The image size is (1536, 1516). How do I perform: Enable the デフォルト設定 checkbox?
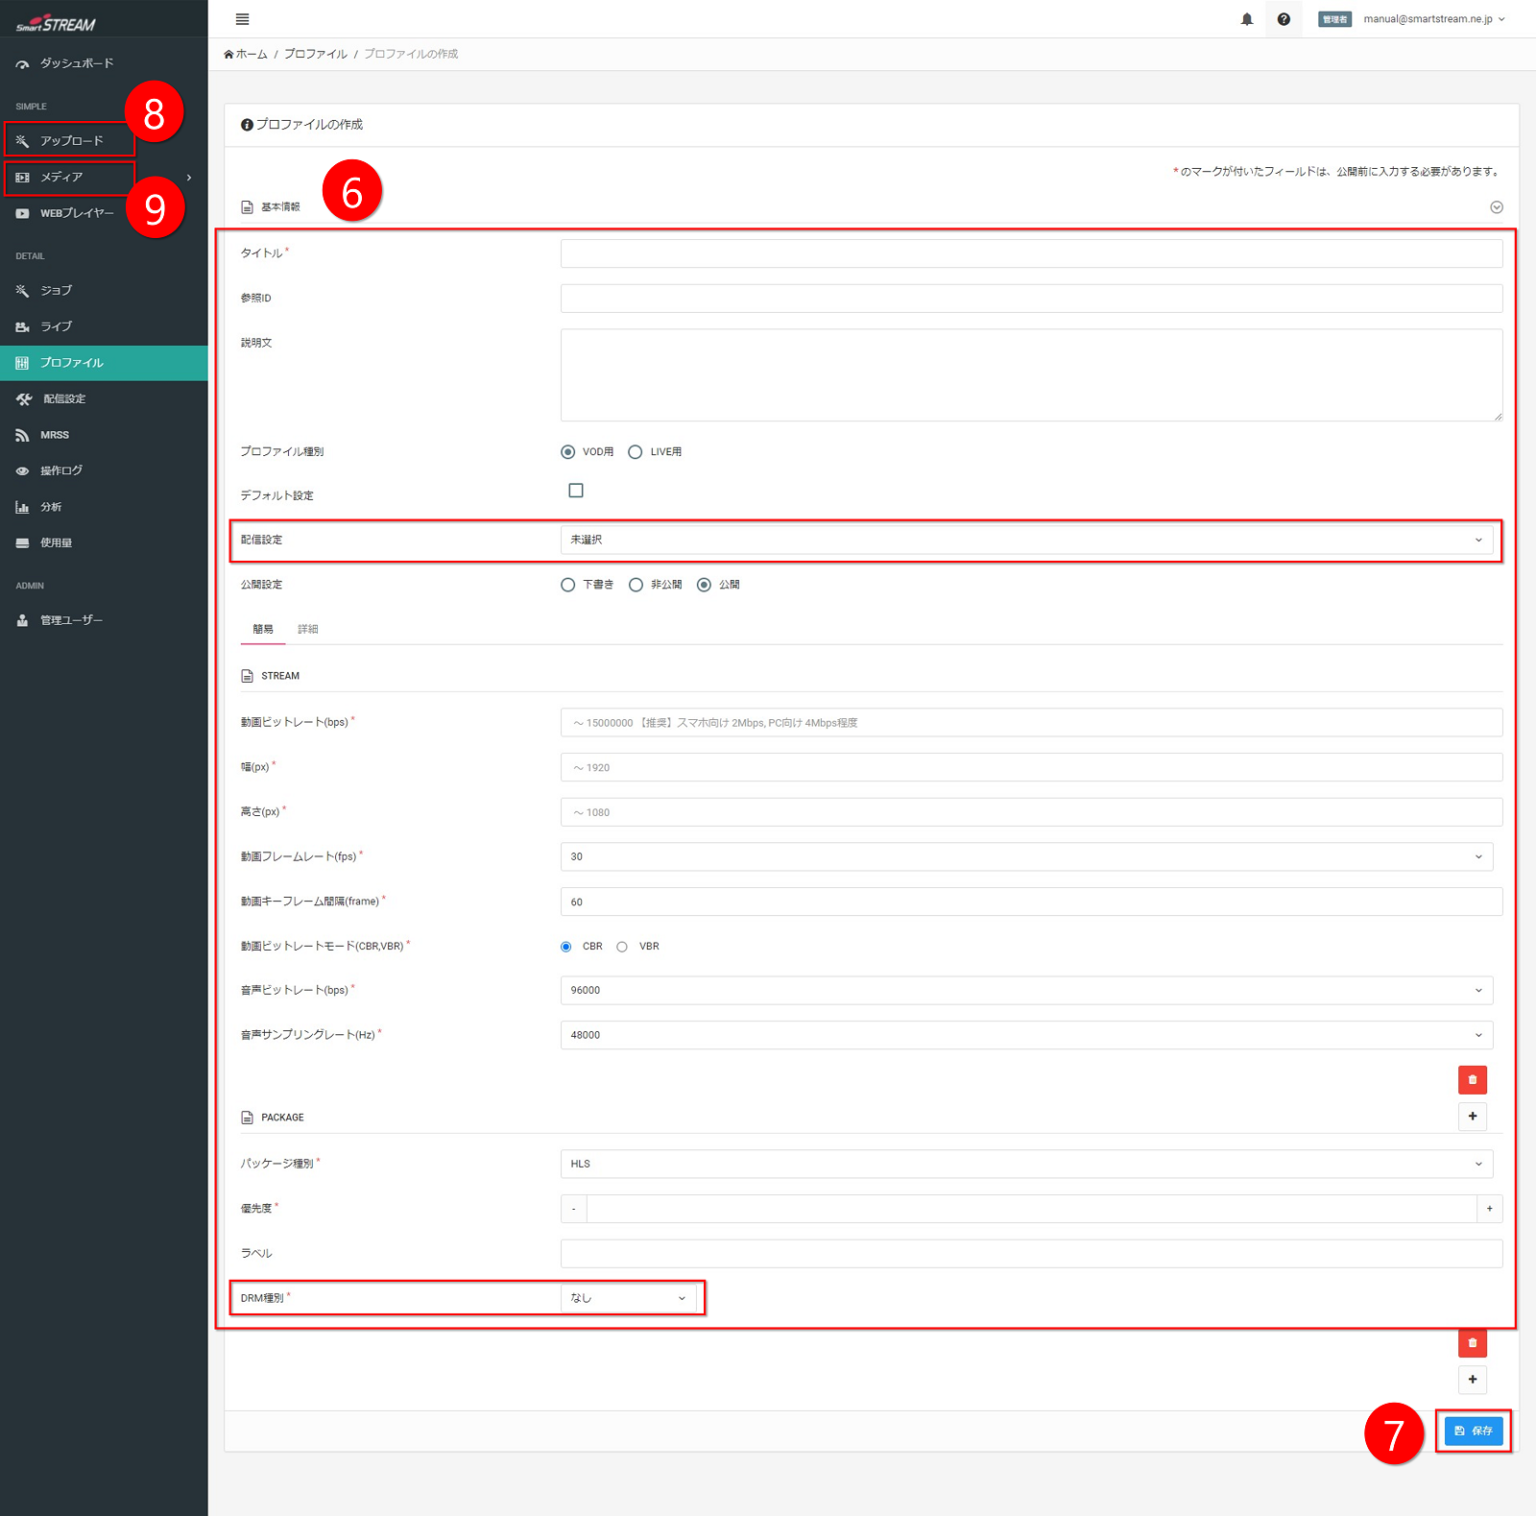point(576,491)
